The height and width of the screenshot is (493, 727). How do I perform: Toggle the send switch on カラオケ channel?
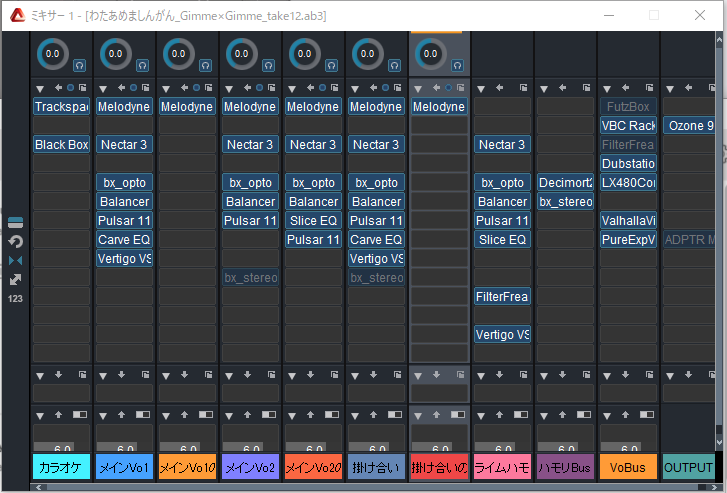(80, 414)
